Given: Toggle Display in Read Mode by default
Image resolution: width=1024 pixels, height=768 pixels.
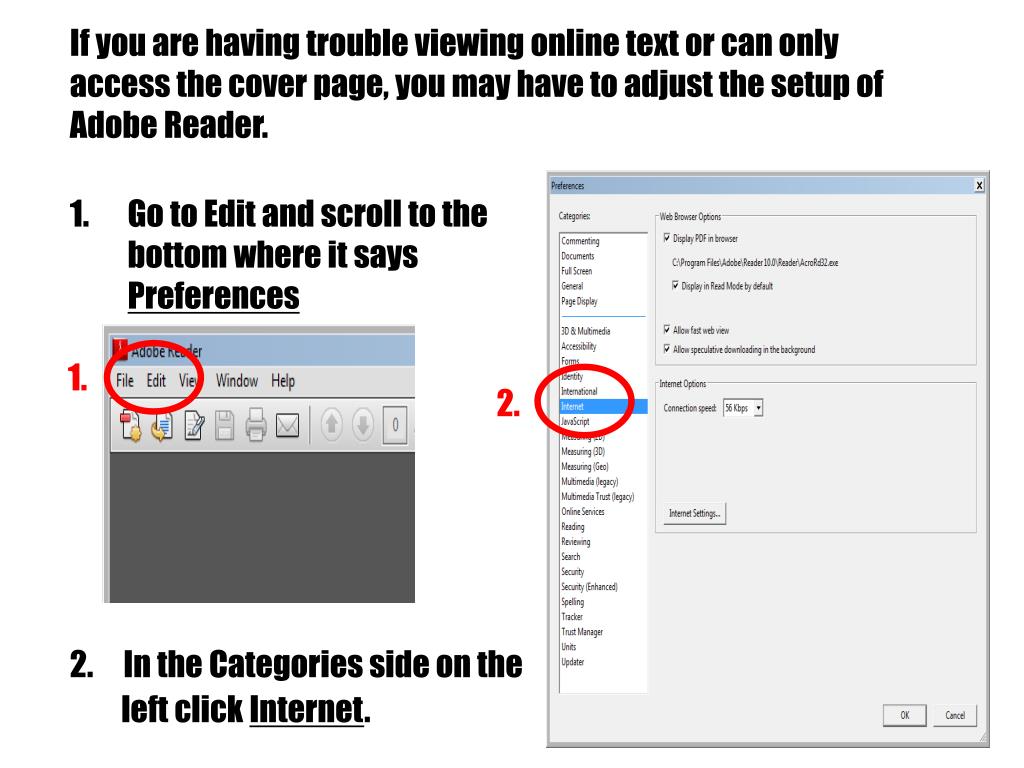Looking at the screenshot, I should click(x=675, y=285).
